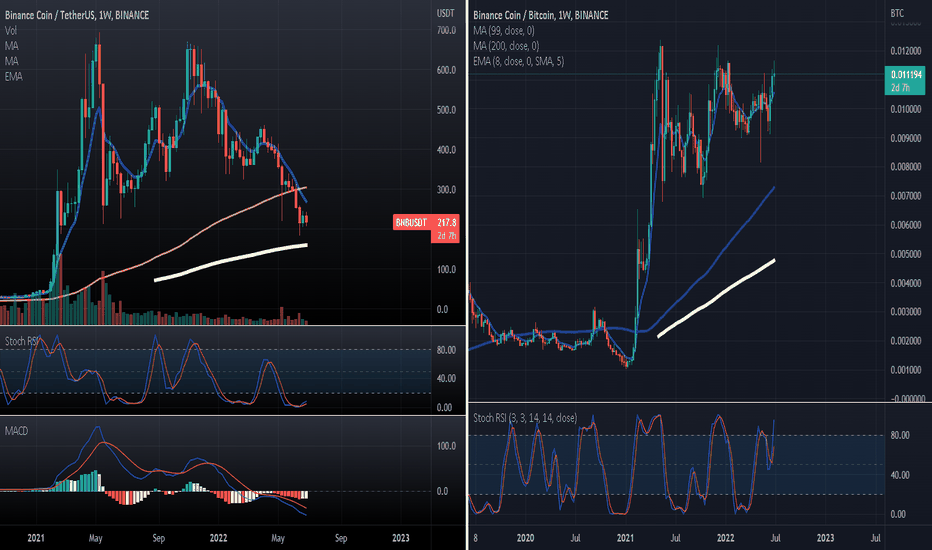The width and height of the screenshot is (932, 550).
Task: Click the 0.011194 current price label
Action: click(x=906, y=80)
